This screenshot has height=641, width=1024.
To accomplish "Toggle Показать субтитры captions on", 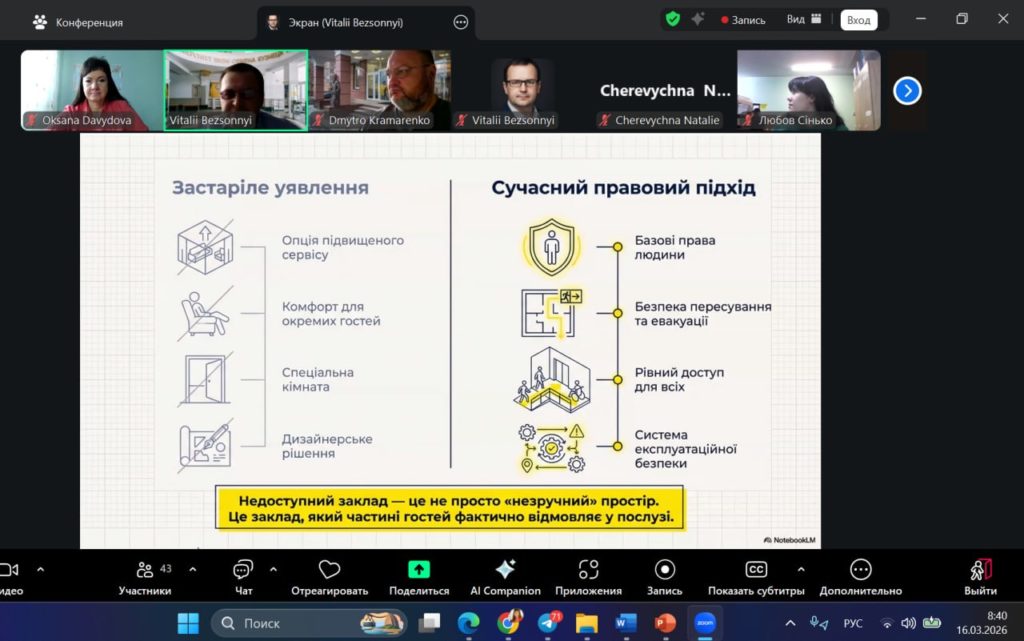I will click(757, 570).
